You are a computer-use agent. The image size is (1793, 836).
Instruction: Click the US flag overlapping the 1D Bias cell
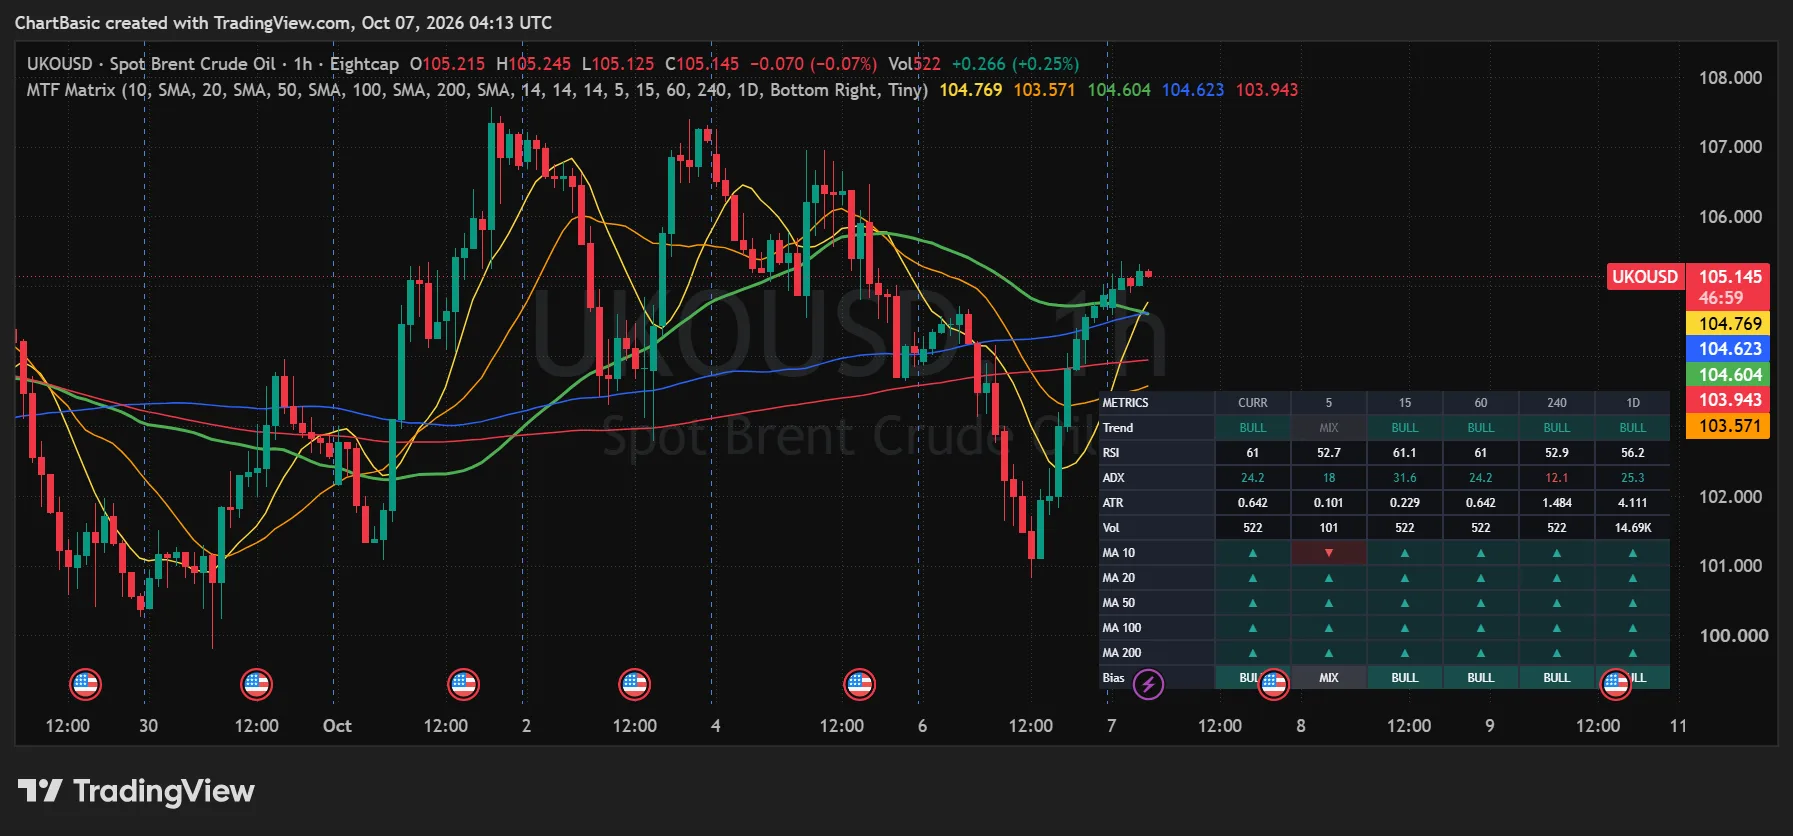click(1615, 685)
